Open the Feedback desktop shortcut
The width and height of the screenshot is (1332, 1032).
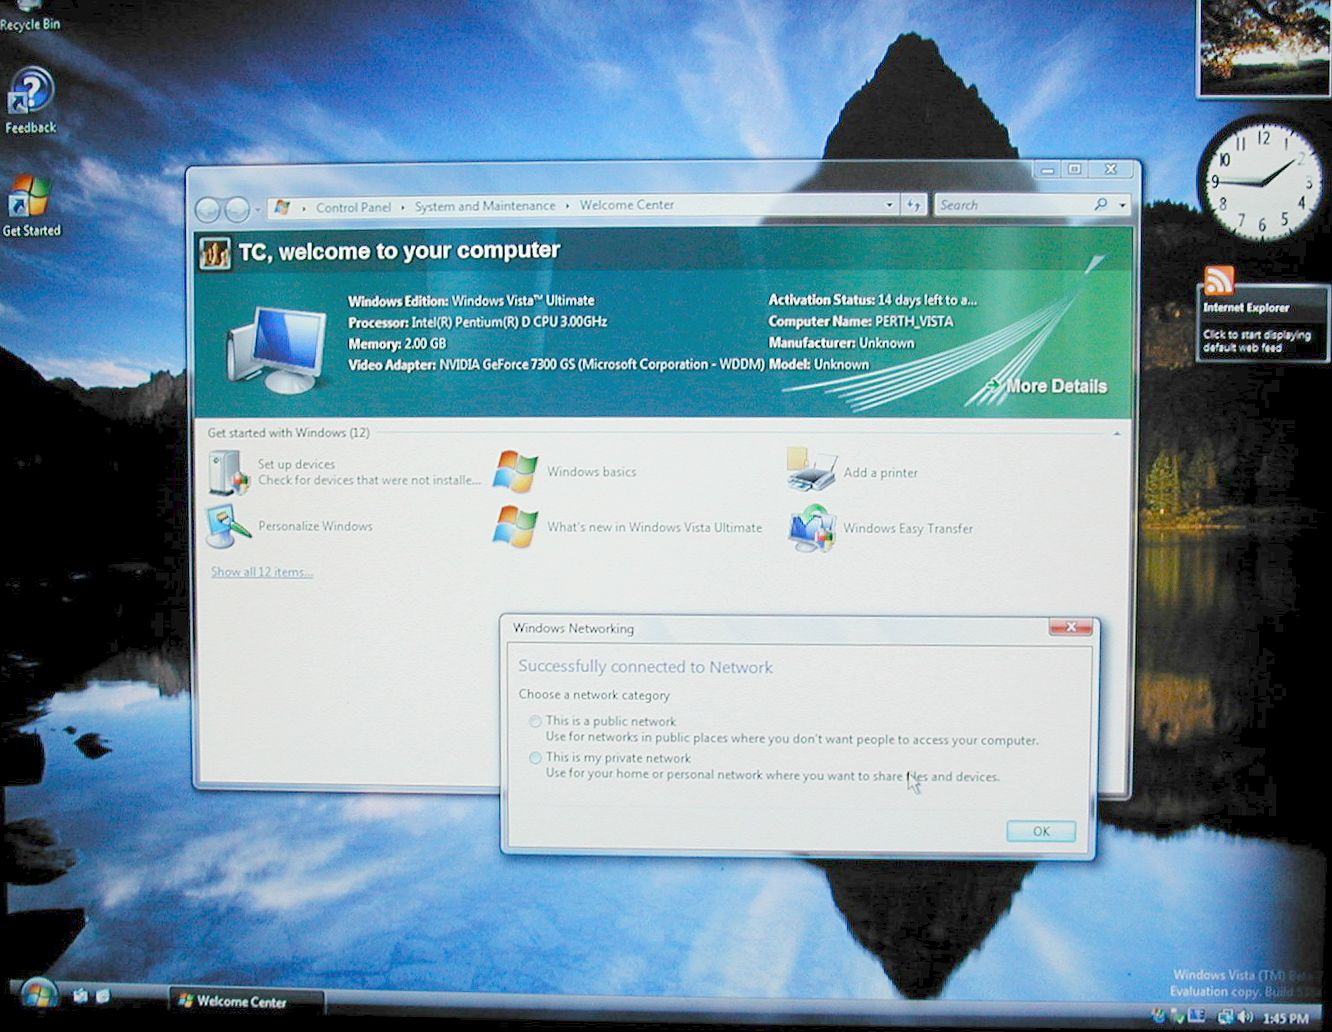(x=31, y=94)
